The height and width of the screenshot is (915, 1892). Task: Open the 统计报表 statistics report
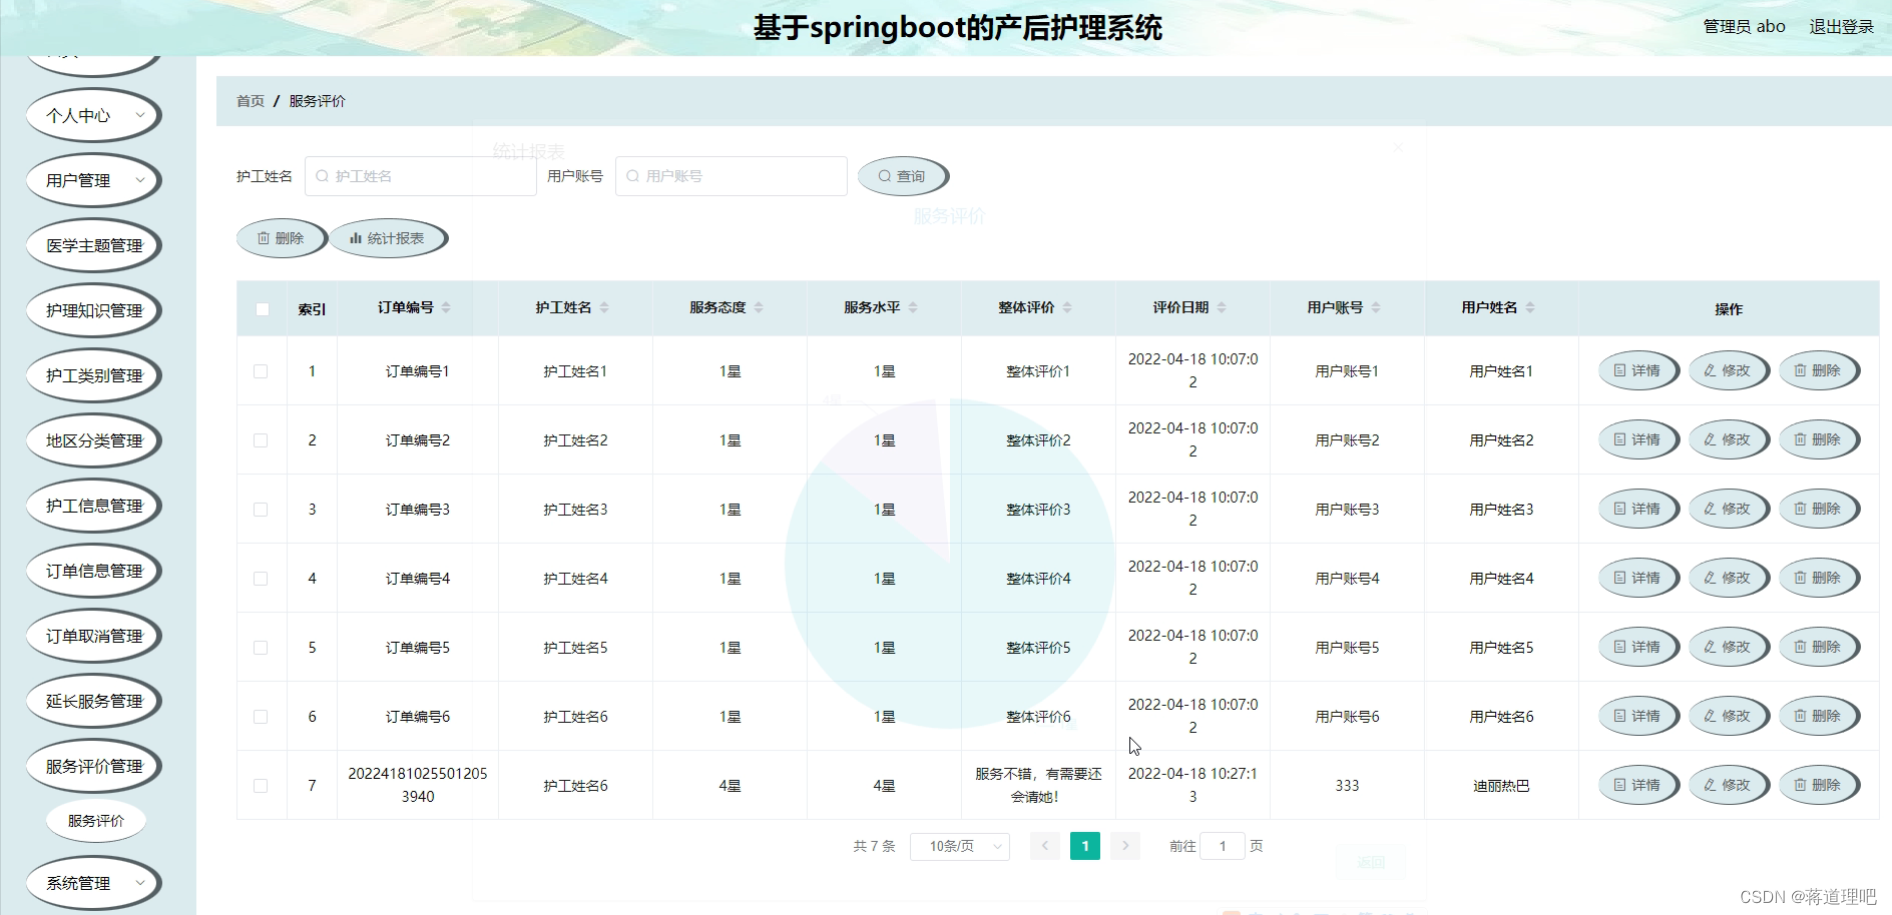[388, 238]
